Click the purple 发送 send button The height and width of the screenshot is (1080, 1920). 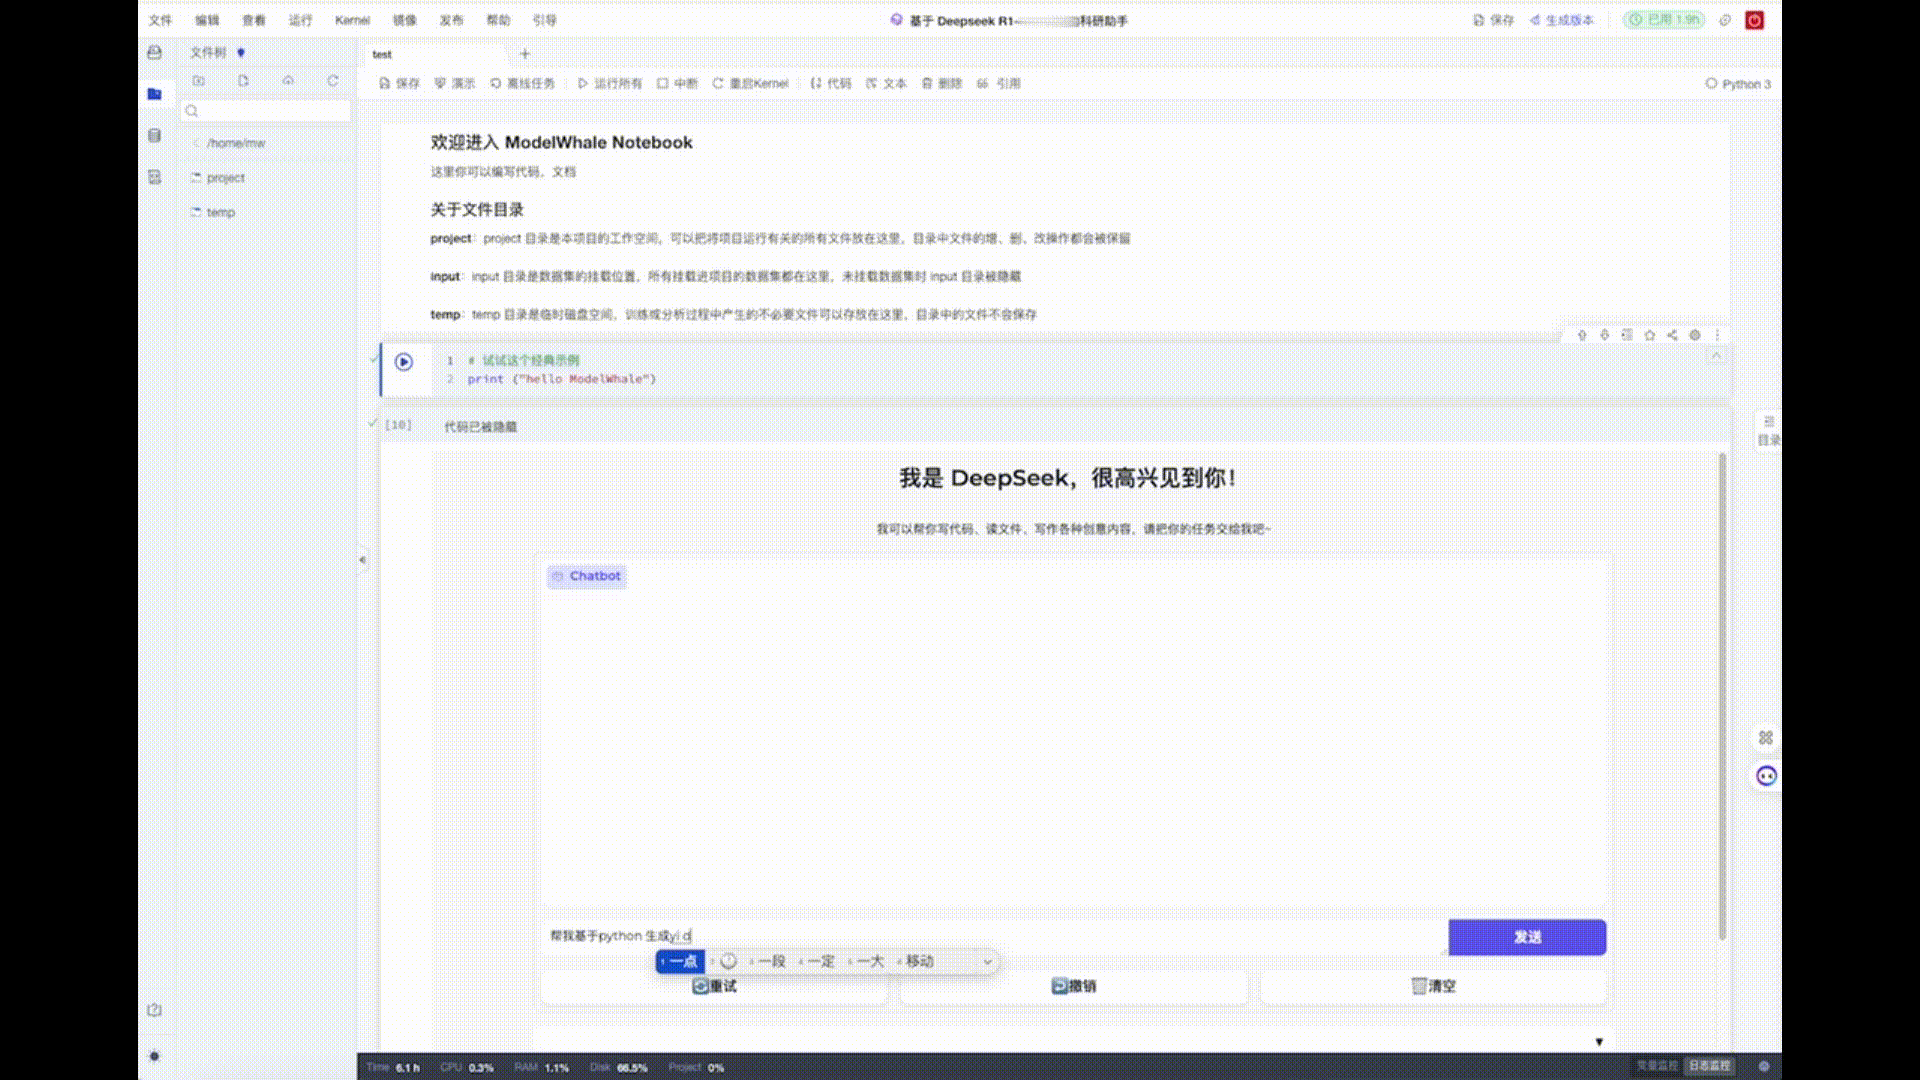(x=1527, y=937)
